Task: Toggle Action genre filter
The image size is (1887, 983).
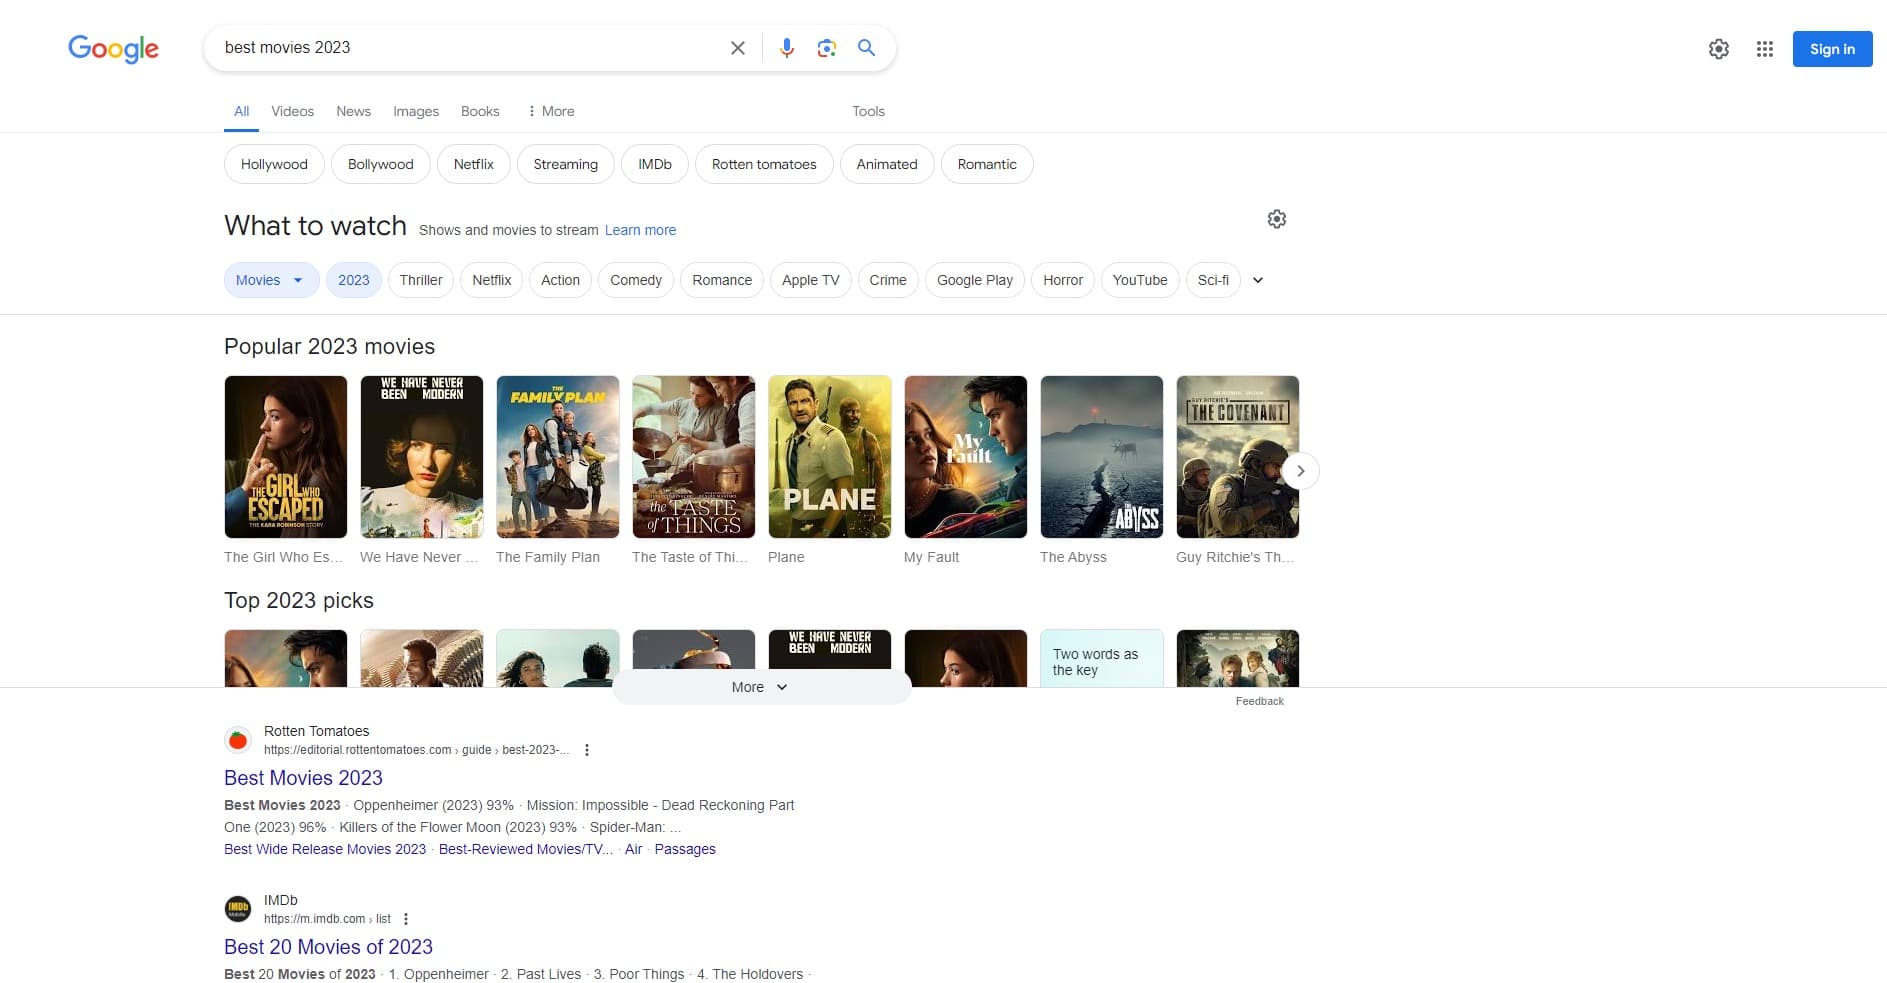Action: [x=560, y=280]
